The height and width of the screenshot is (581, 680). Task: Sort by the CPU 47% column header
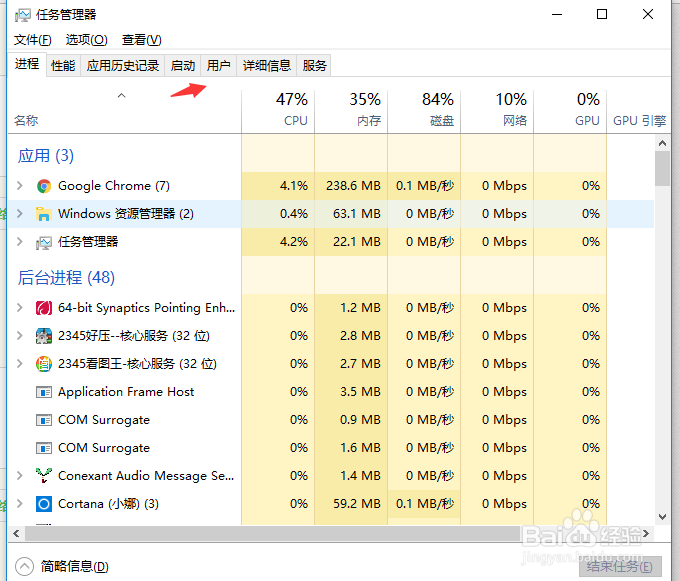278,111
